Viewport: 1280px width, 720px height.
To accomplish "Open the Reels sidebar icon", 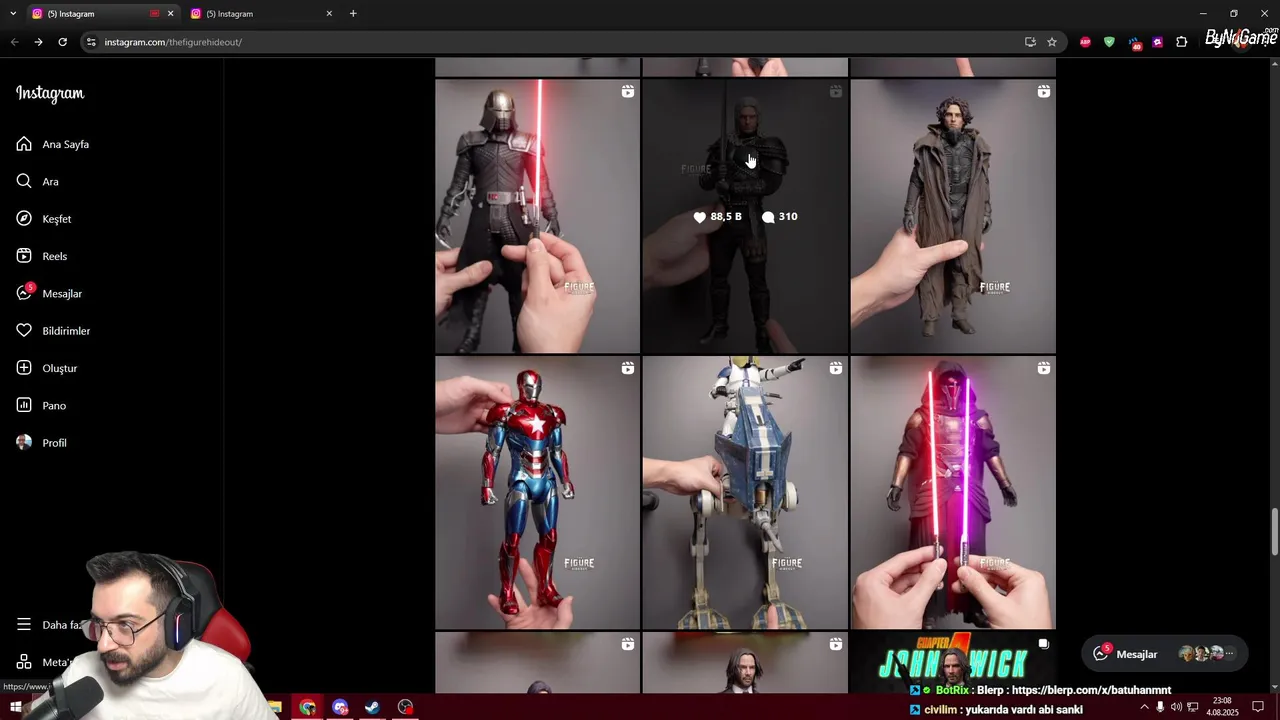I will (24, 256).
